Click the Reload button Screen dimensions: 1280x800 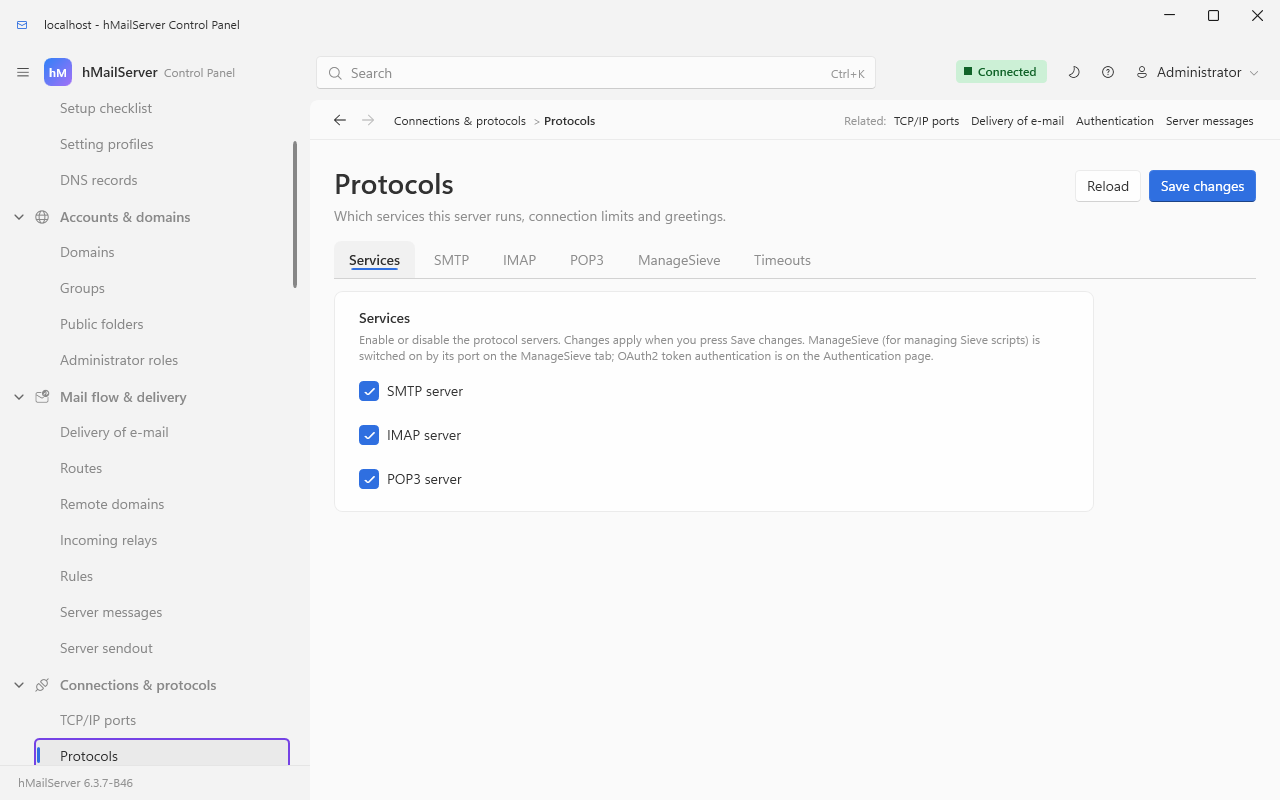pyautogui.click(x=1108, y=186)
